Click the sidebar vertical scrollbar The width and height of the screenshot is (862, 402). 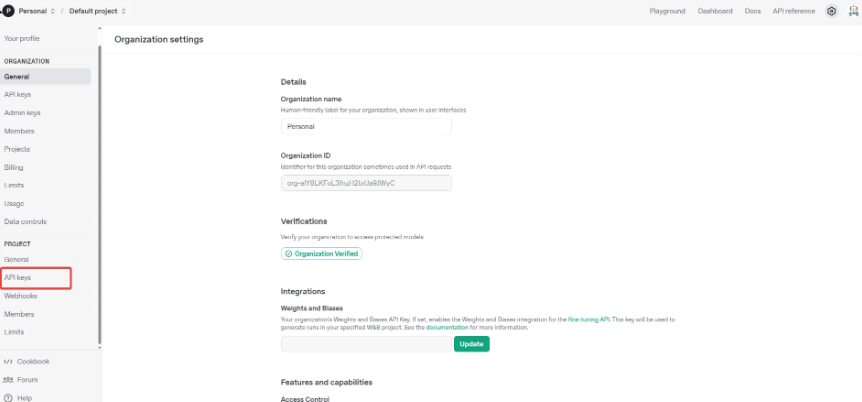[x=100, y=195]
